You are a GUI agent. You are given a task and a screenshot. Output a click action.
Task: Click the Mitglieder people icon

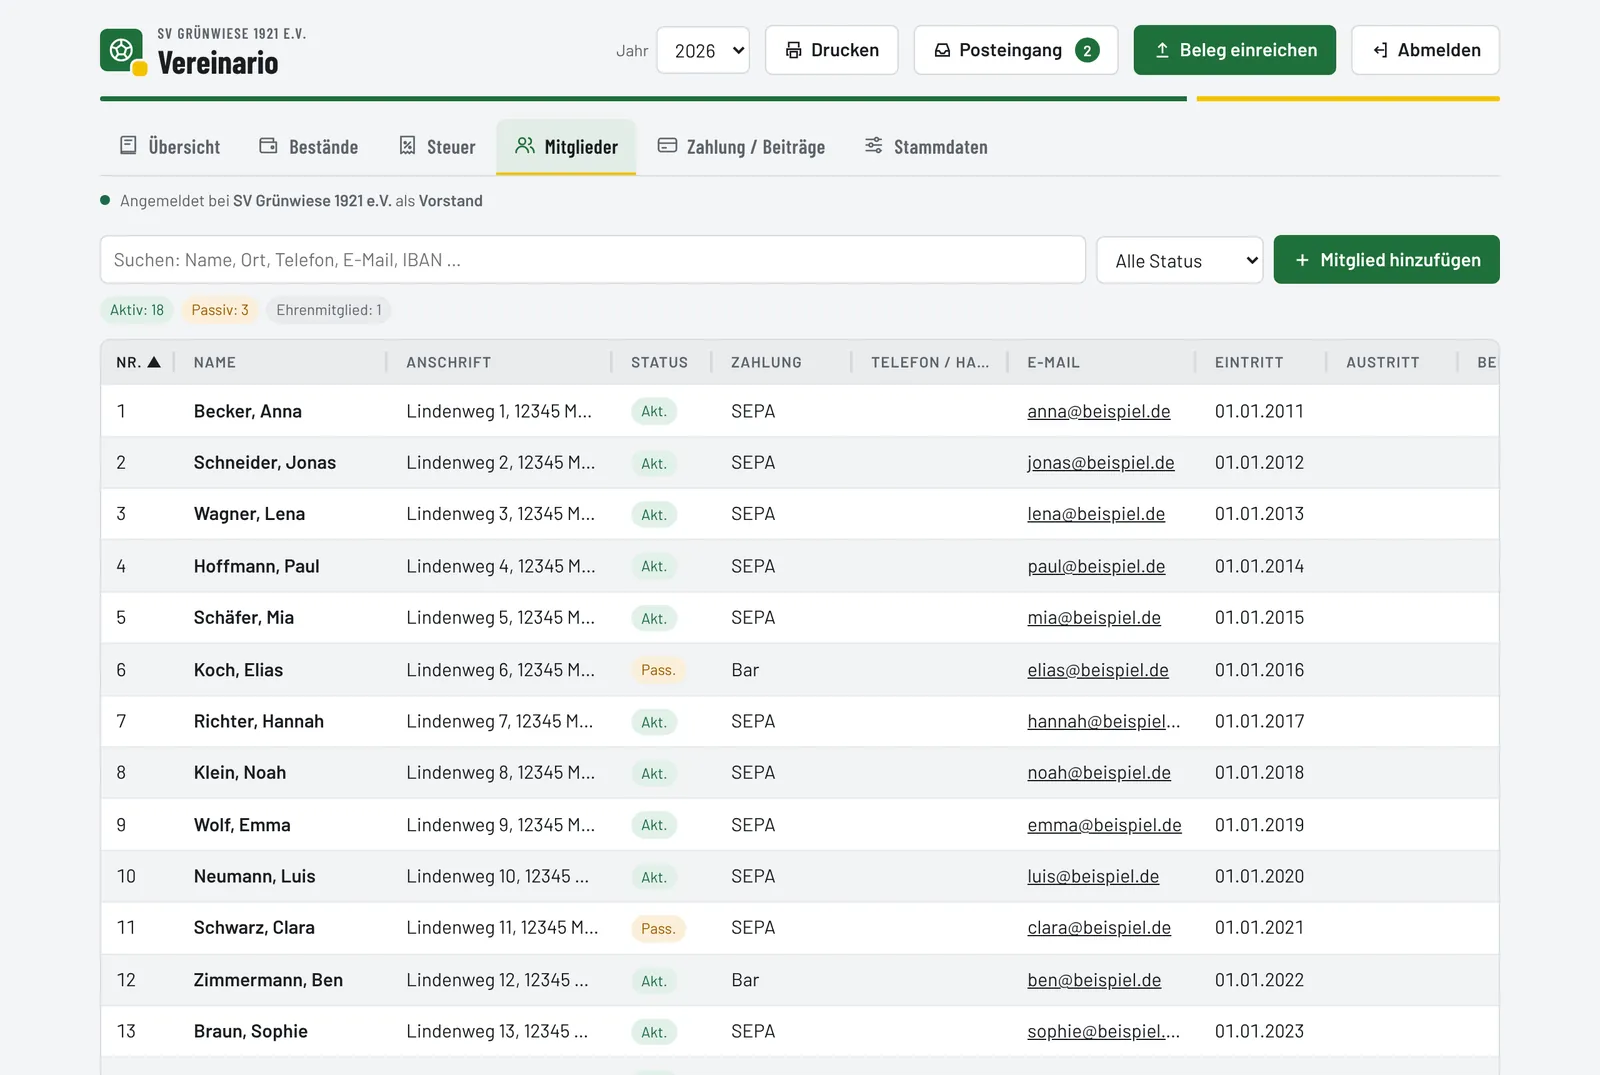[x=525, y=146]
